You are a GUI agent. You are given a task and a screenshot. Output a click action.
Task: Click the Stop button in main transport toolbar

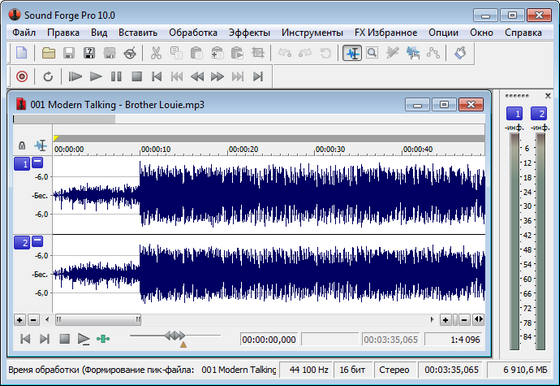click(x=136, y=76)
